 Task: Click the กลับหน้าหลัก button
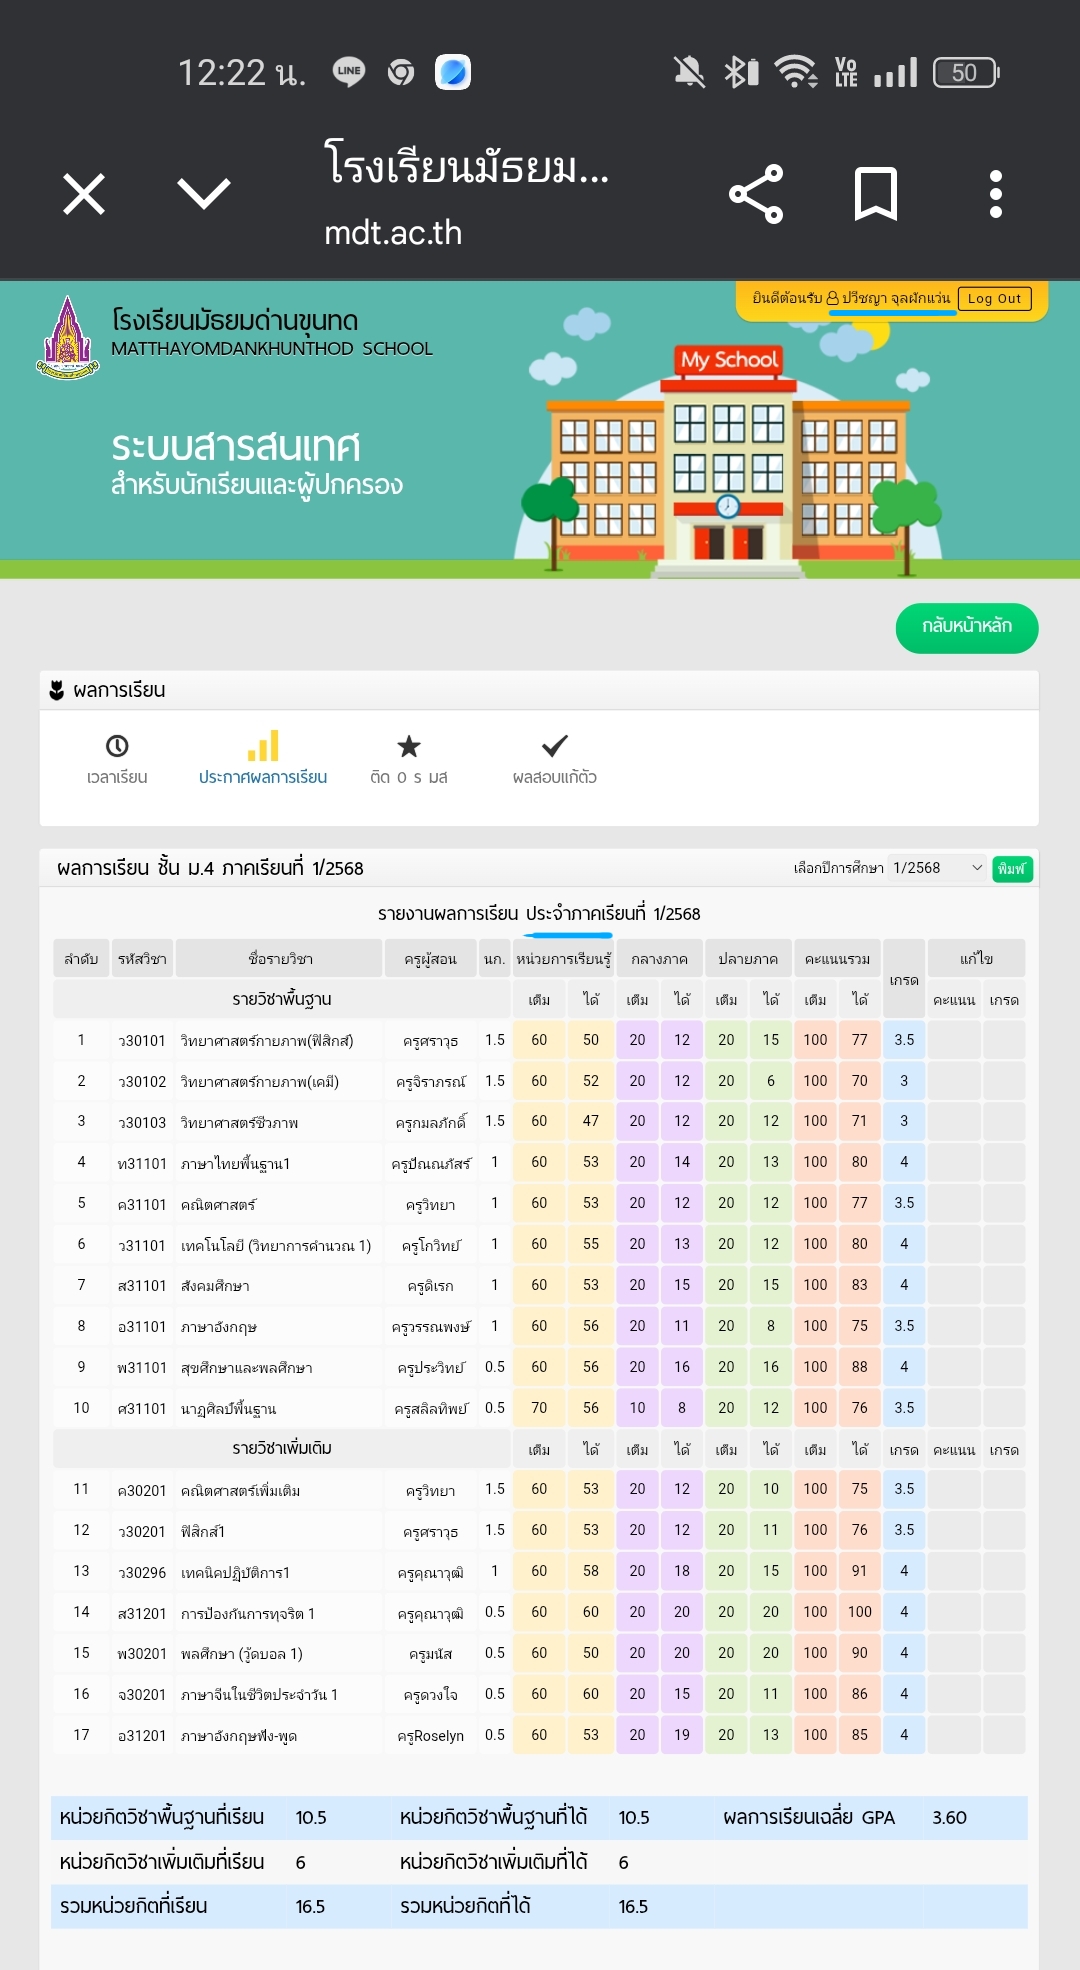coord(966,628)
